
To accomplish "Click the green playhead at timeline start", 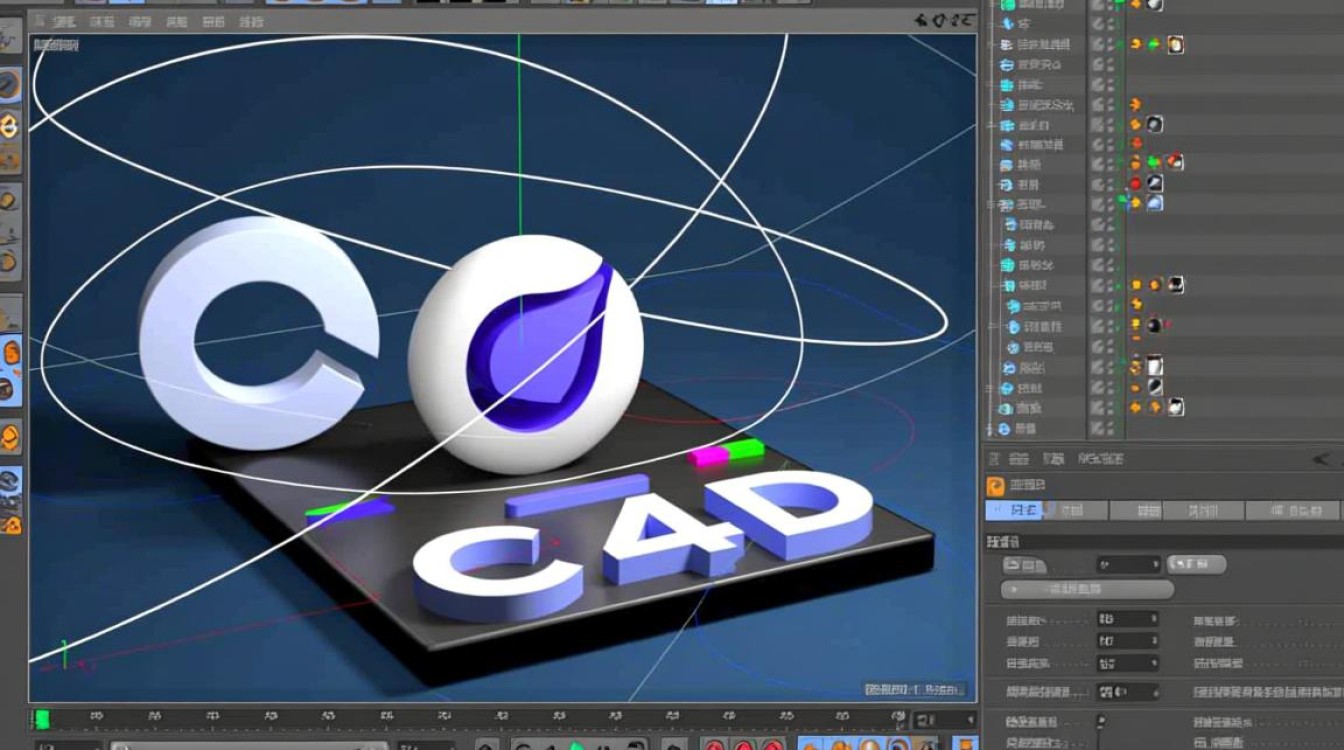I will pyautogui.click(x=42, y=719).
